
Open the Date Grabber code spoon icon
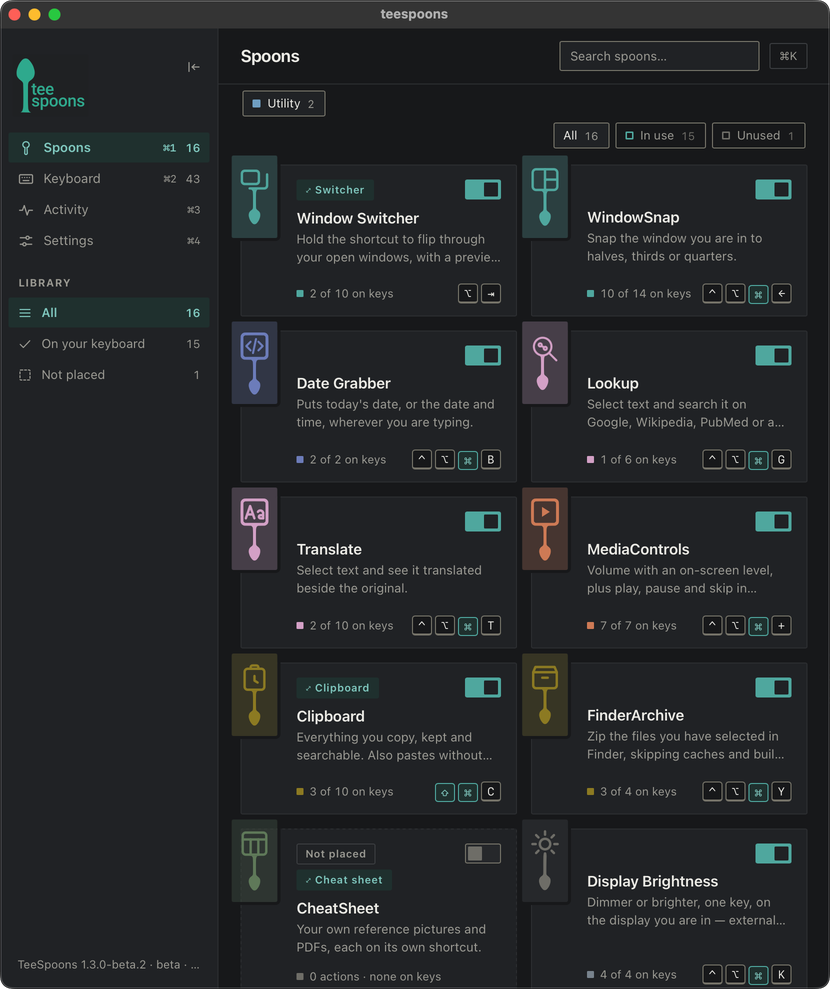(254, 363)
